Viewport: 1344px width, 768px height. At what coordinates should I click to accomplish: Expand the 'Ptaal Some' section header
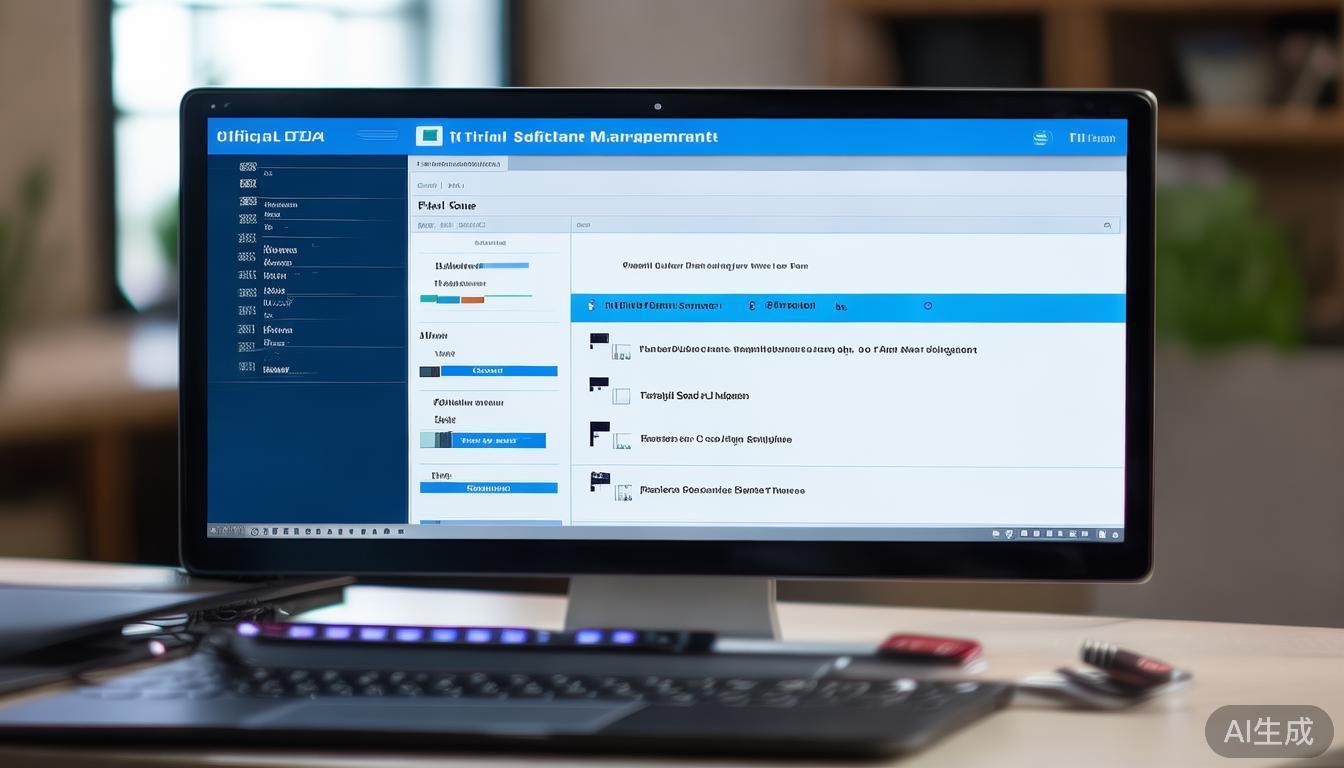click(447, 205)
